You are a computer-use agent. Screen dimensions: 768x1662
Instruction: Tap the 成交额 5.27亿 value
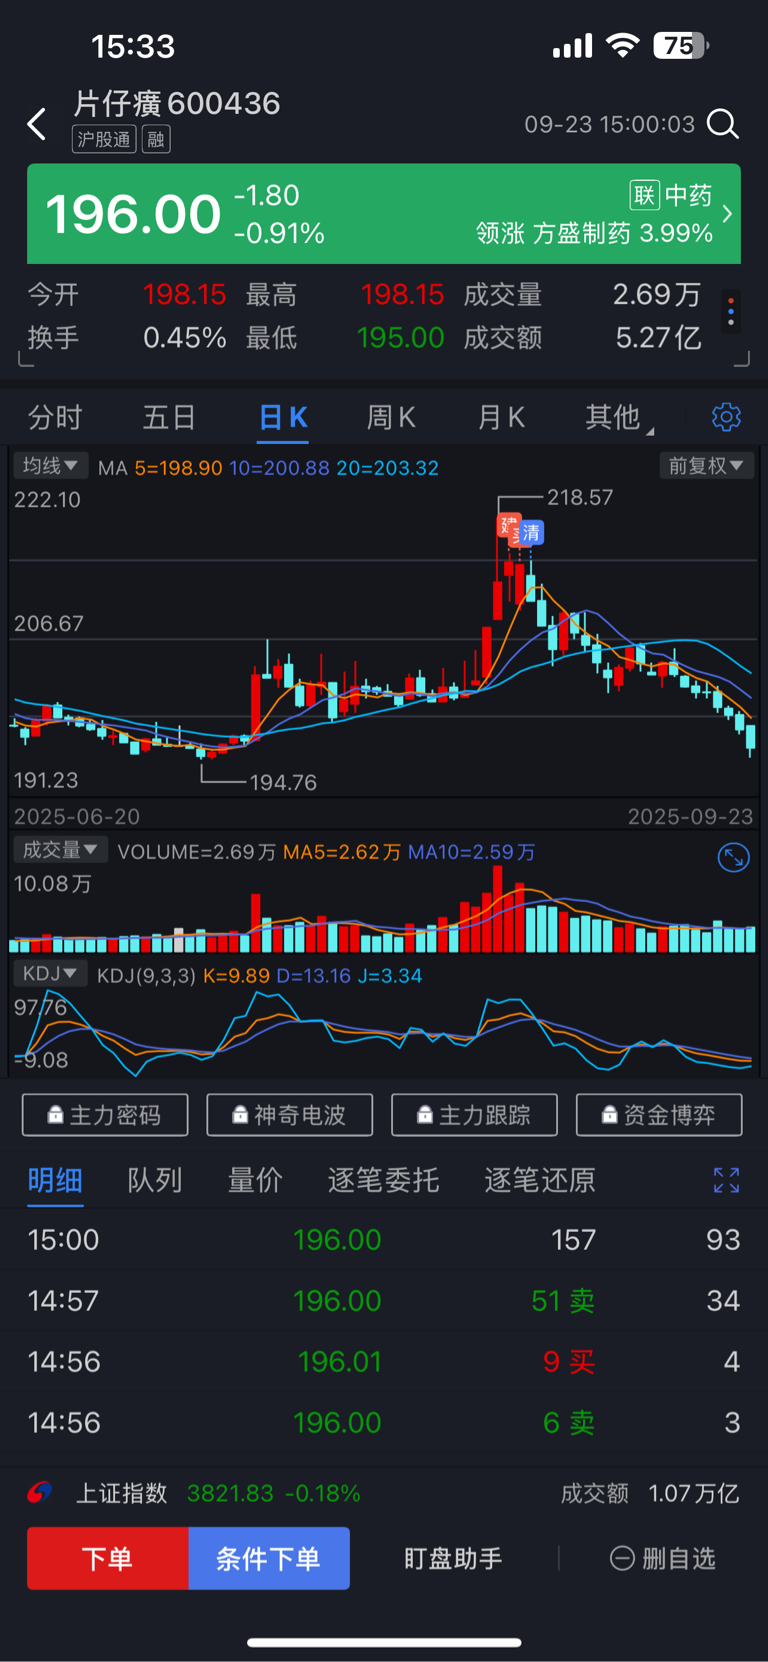[658, 337]
